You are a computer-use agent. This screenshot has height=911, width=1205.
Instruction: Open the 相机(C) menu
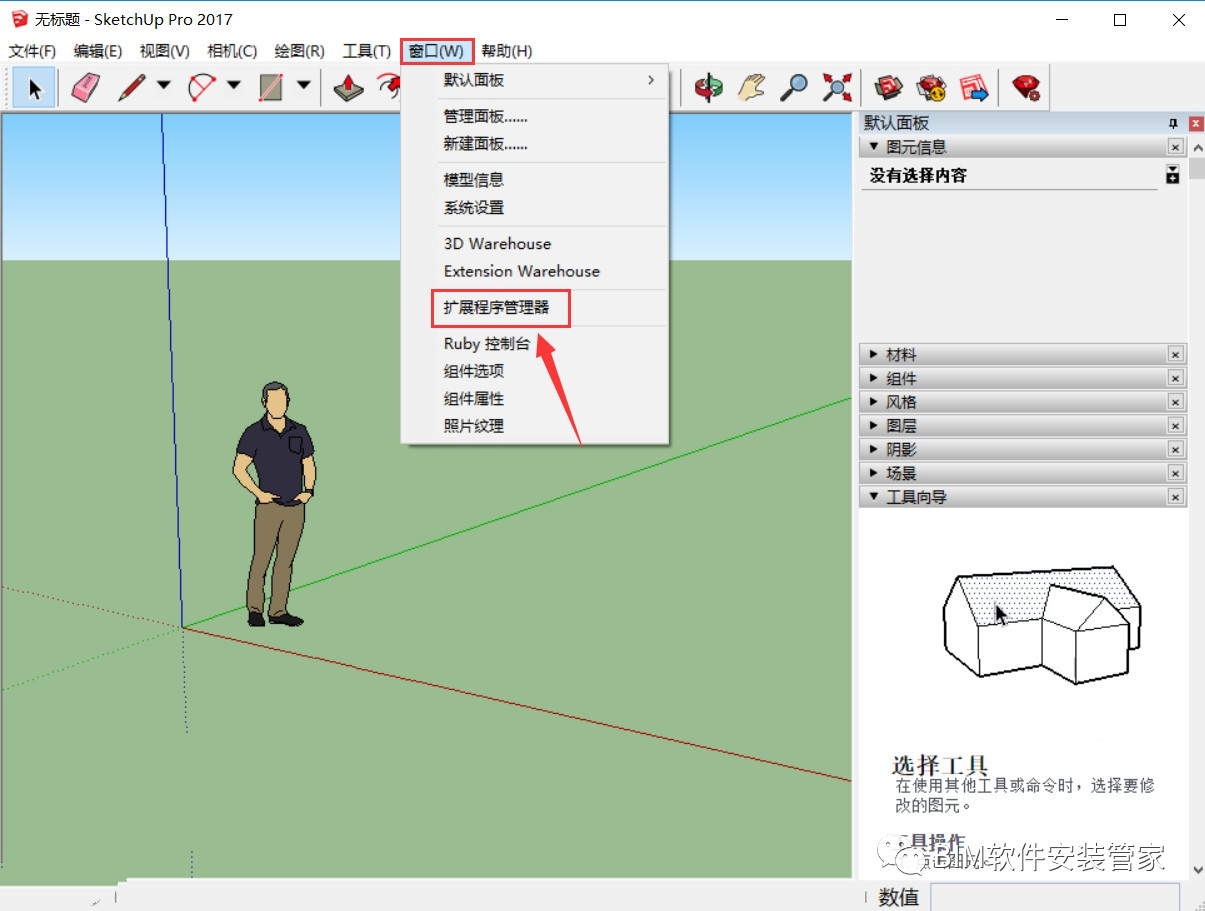pos(232,51)
